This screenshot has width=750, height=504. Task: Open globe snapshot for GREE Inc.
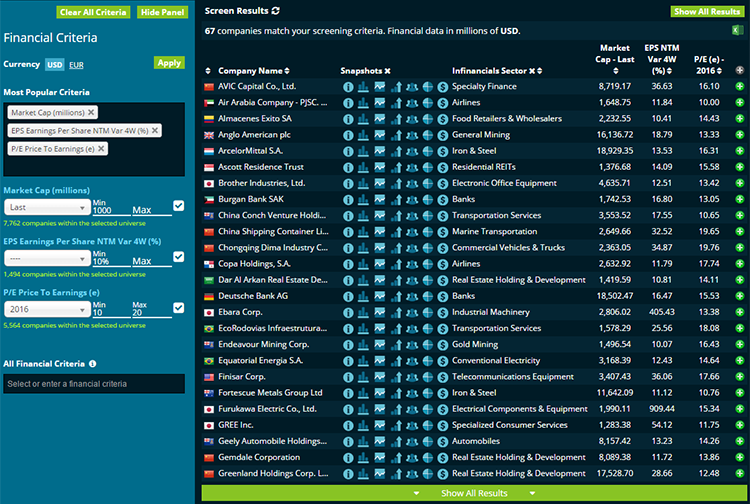(428, 426)
